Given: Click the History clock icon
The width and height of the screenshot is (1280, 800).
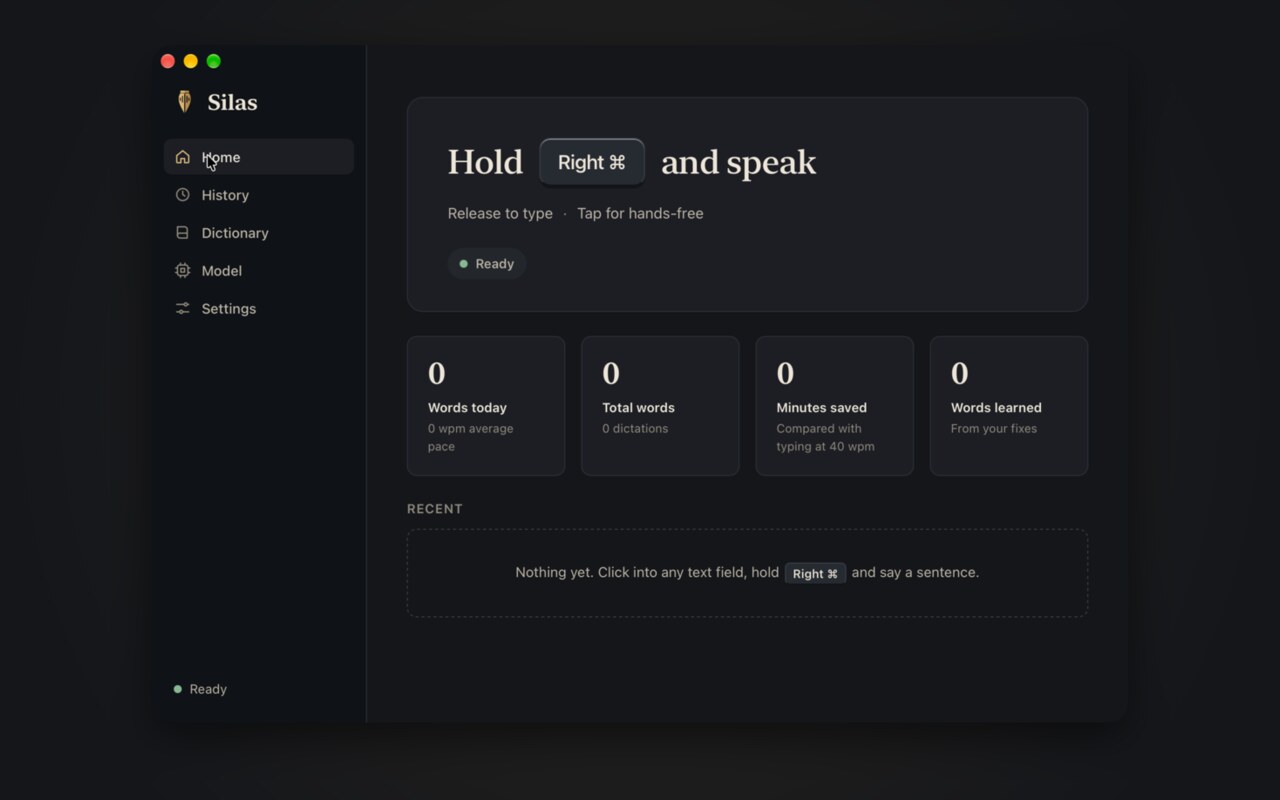Looking at the screenshot, I should 182,195.
